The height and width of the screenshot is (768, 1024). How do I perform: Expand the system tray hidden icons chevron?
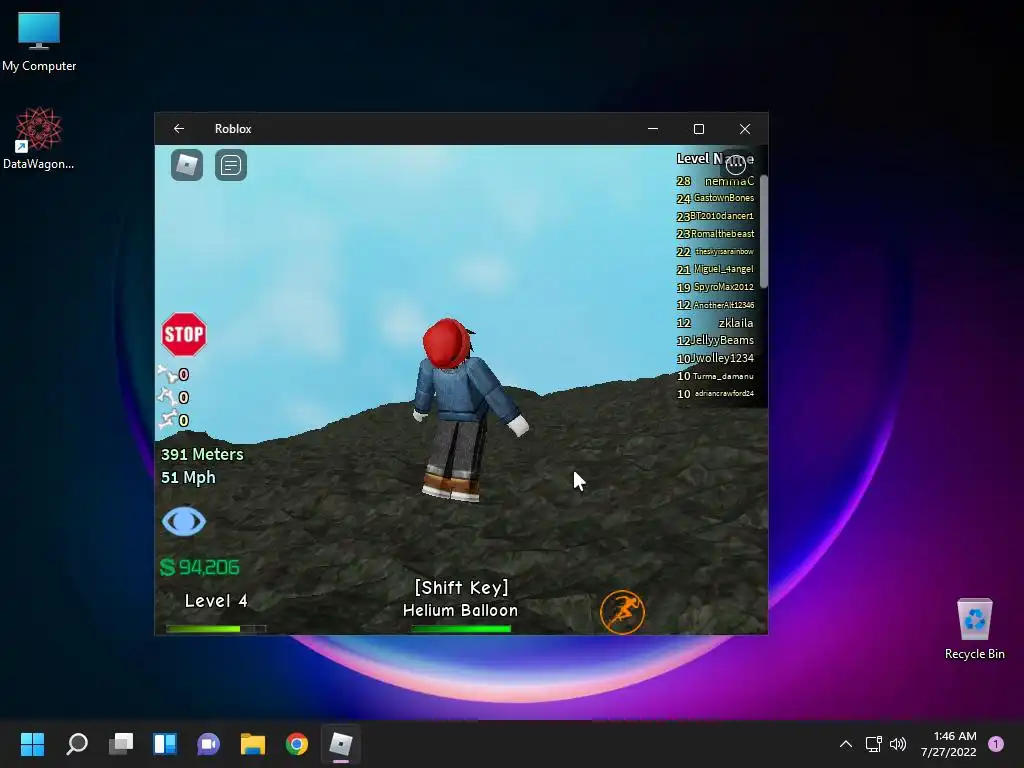coord(846,744)
